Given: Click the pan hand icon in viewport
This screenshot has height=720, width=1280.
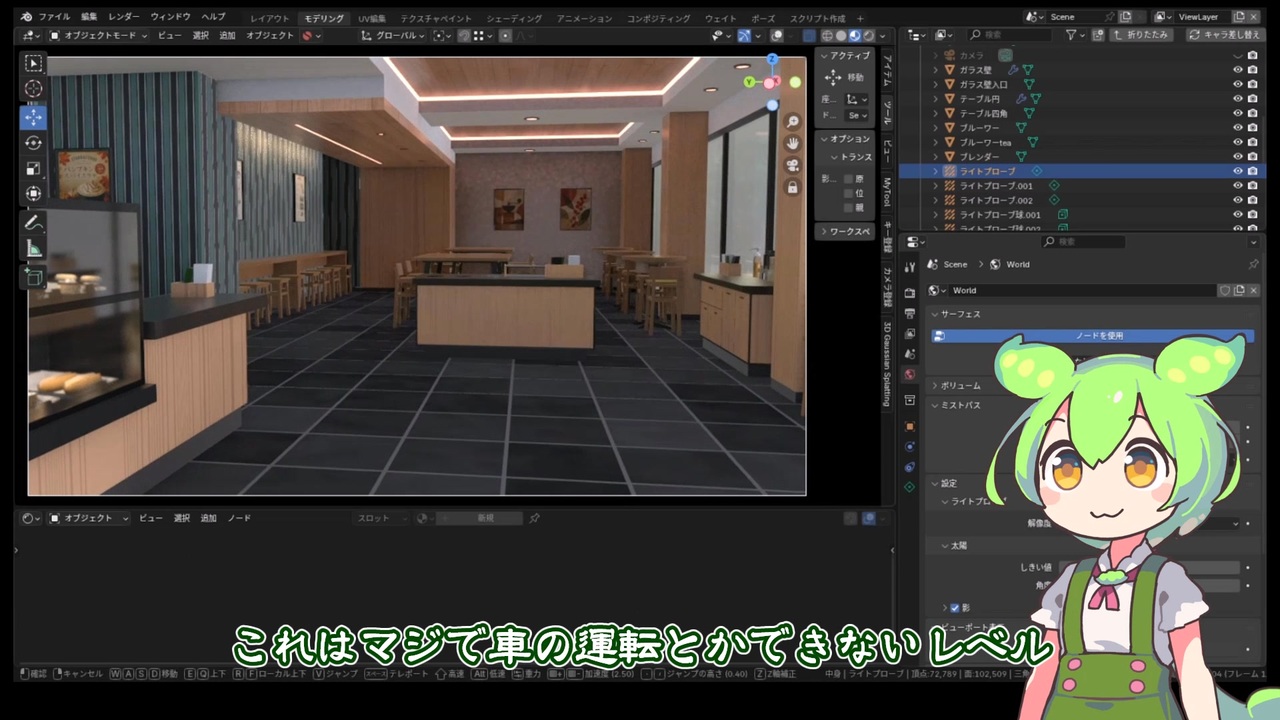Looking at the screenshot, I should click(x=793, y=143).
